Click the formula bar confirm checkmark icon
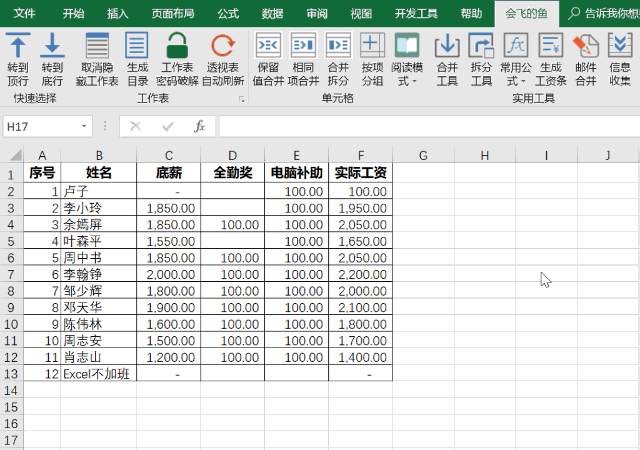This screenshot has height=450, width=640. point(168,127)
